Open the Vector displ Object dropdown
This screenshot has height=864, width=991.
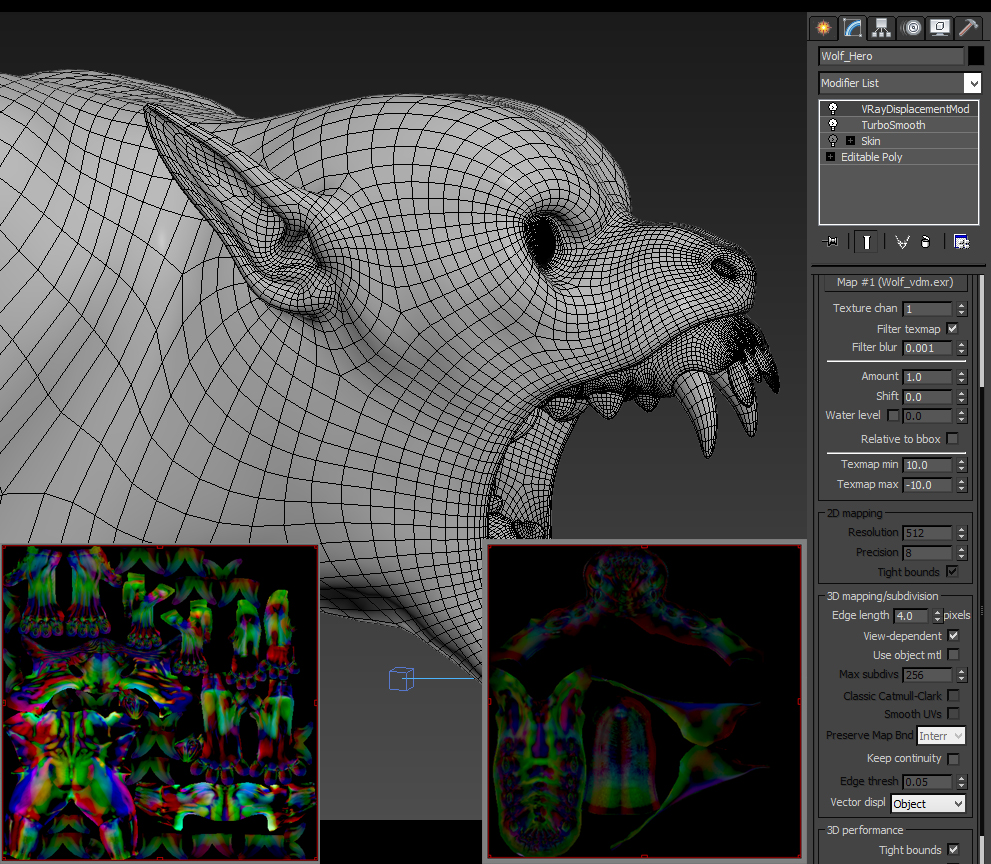928,803
